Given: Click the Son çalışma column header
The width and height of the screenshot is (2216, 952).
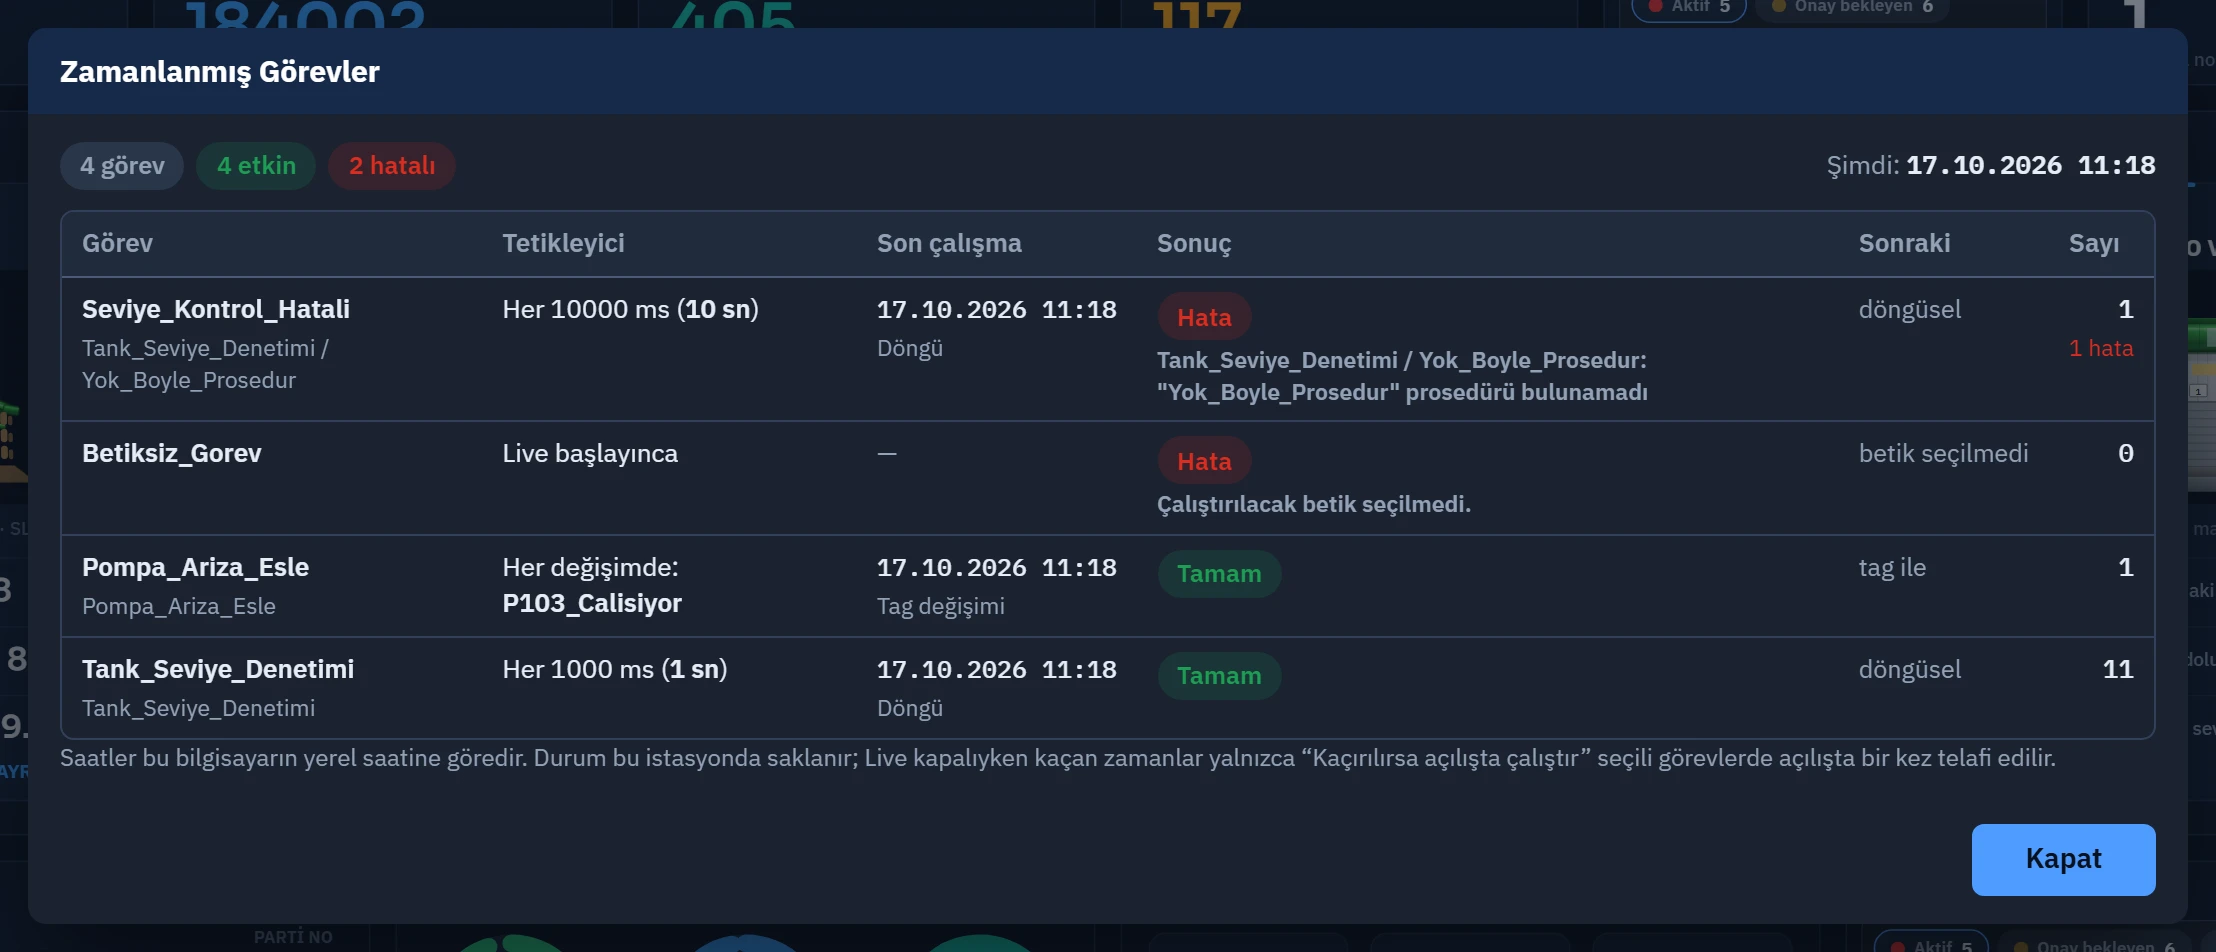Looking at the screenshot, I should pos(949,244).
